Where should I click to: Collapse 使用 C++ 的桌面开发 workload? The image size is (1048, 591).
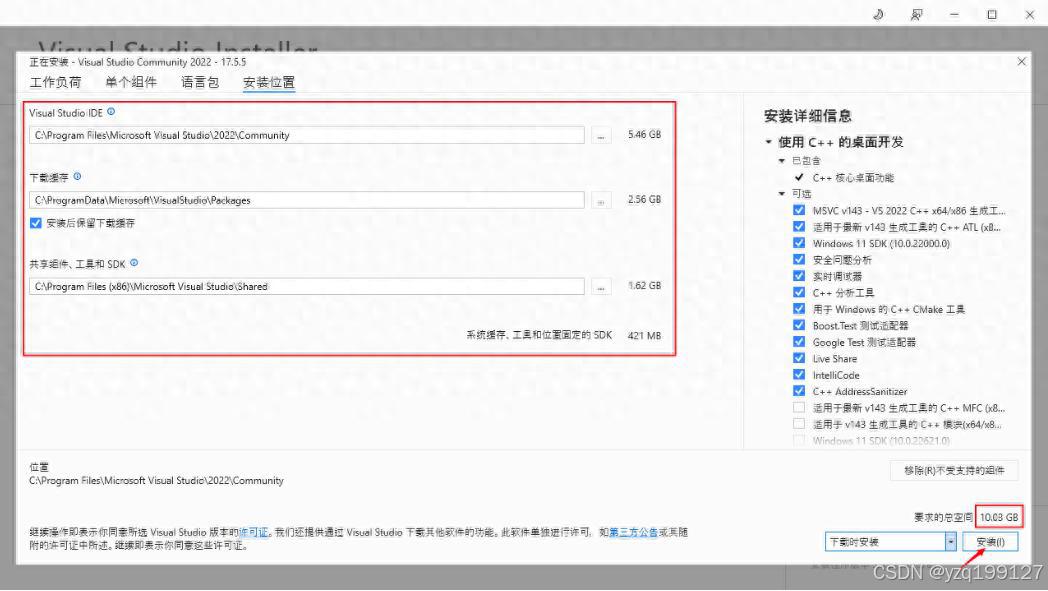pos(769,142)
